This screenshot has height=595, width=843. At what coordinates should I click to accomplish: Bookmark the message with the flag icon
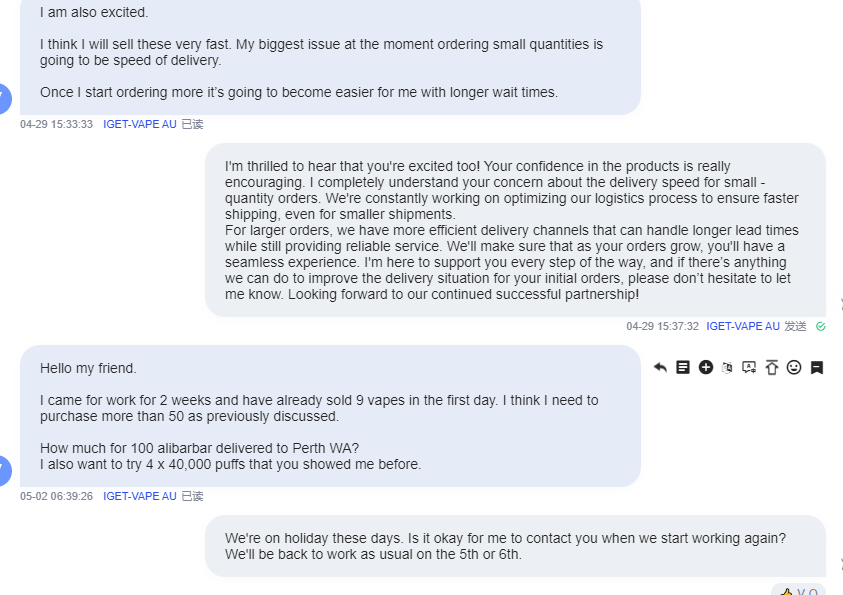coord(817,368)
